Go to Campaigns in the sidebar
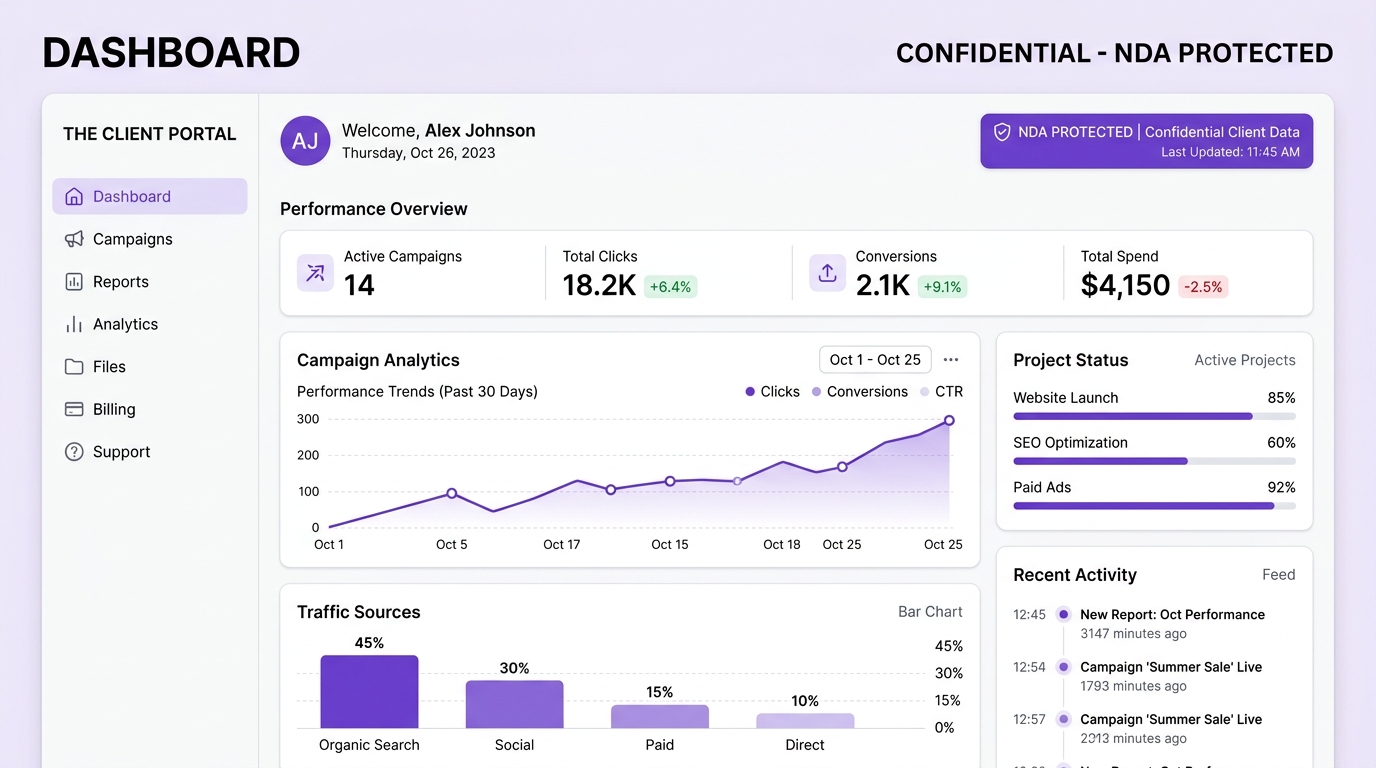Screen dimensions: 1376x768 click(x=150, y=239)
